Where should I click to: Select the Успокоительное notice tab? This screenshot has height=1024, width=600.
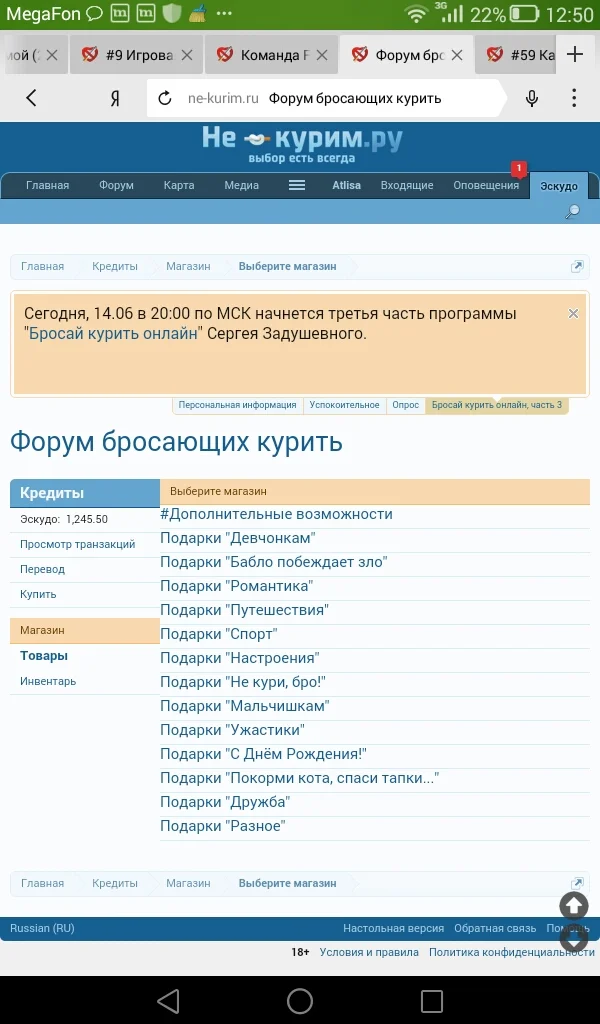345,405
